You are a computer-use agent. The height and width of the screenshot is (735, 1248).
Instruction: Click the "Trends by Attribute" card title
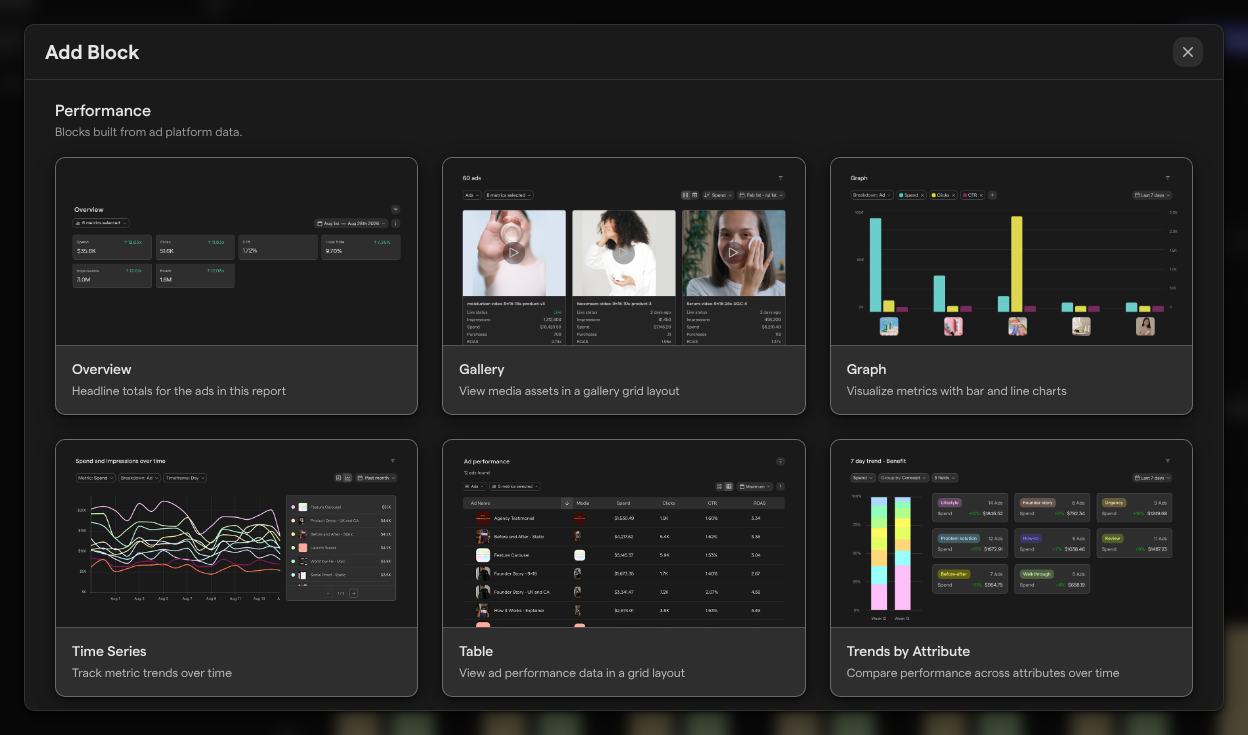coord(909,651)
